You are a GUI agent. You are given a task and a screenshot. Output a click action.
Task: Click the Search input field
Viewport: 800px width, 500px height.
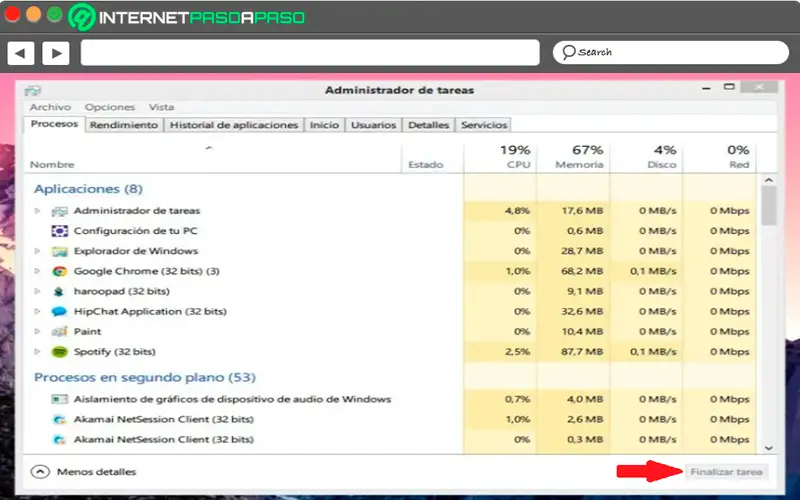pos(671,52)
